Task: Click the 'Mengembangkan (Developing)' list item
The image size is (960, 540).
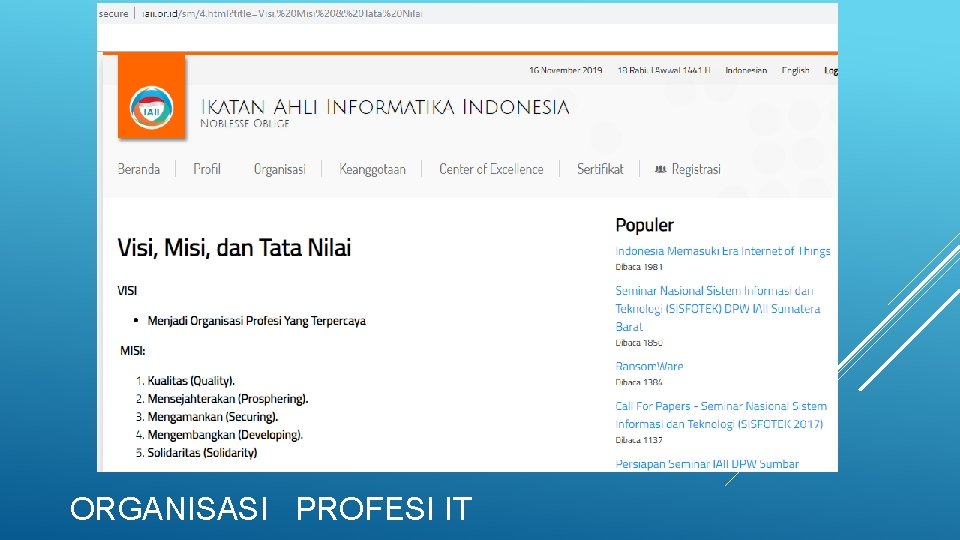Action: tap(225, 435)
